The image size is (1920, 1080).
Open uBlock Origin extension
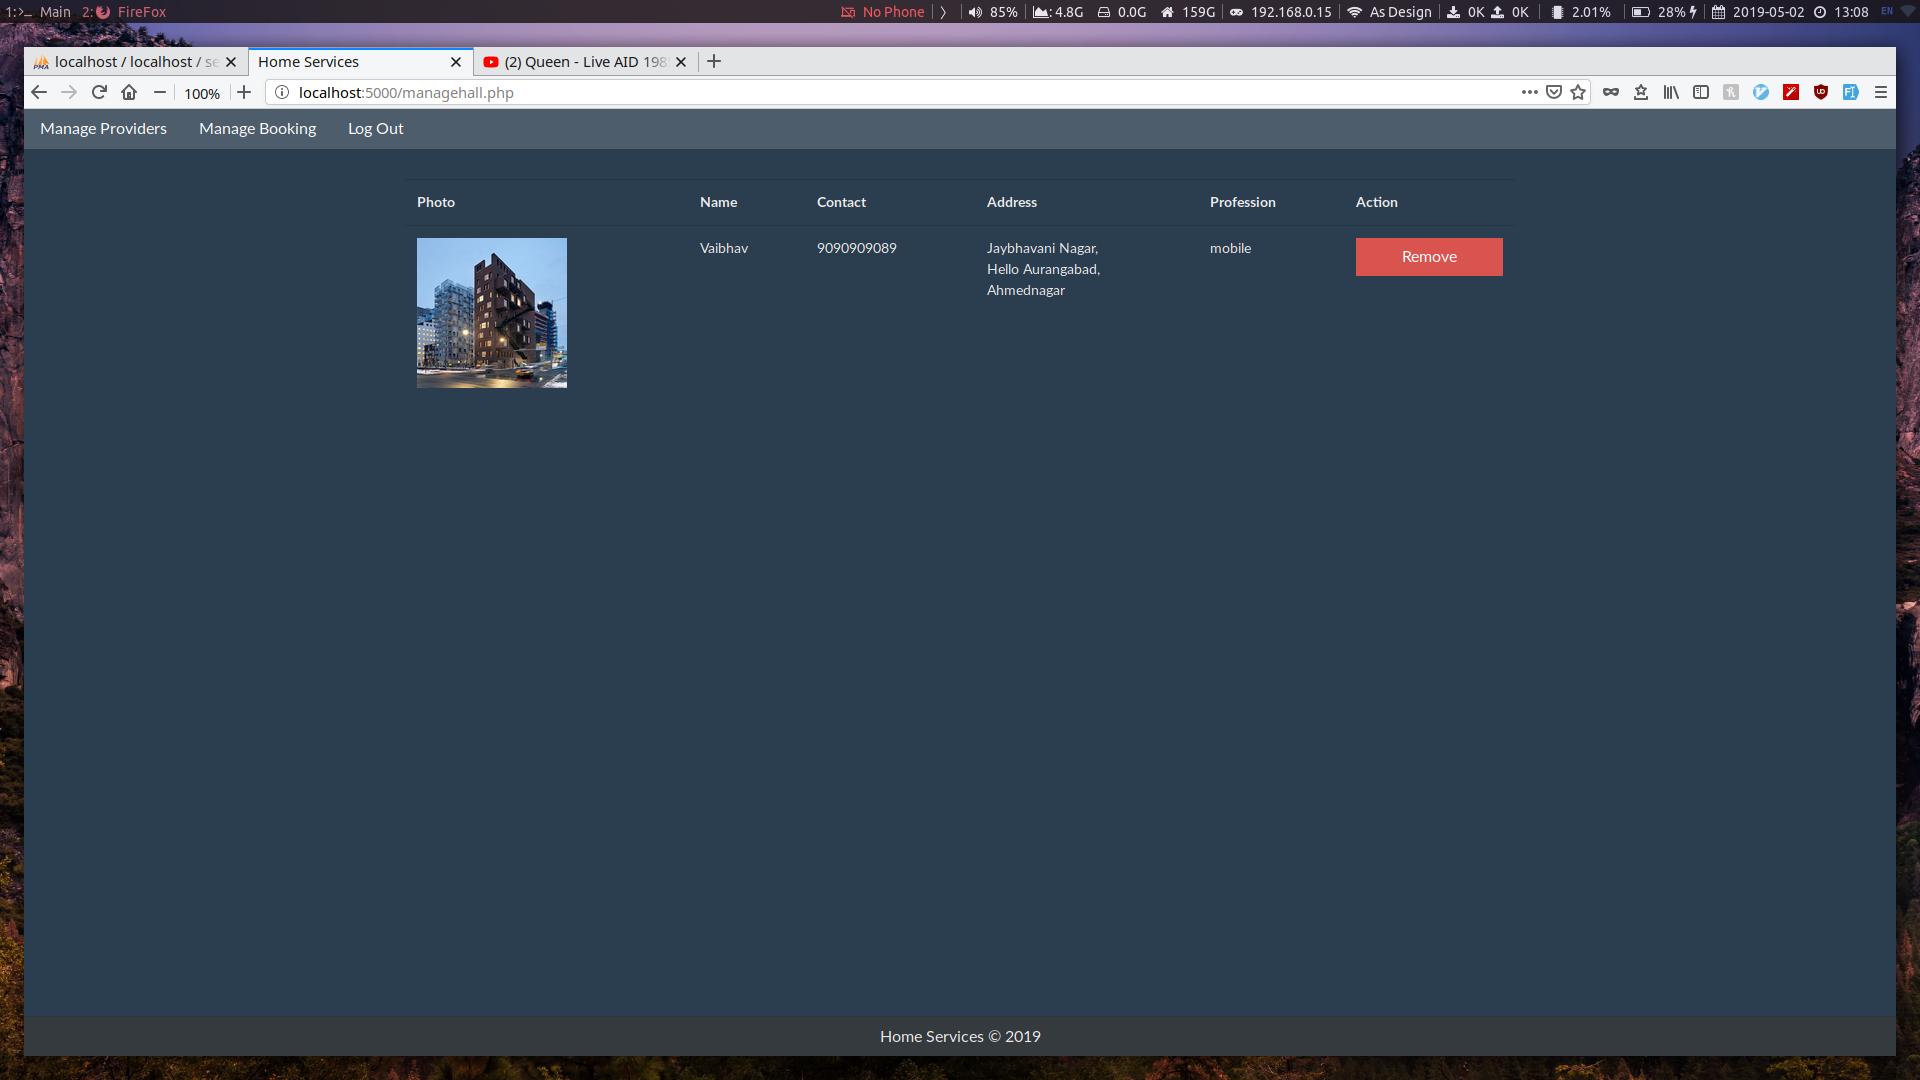(x=1820, y=92)
